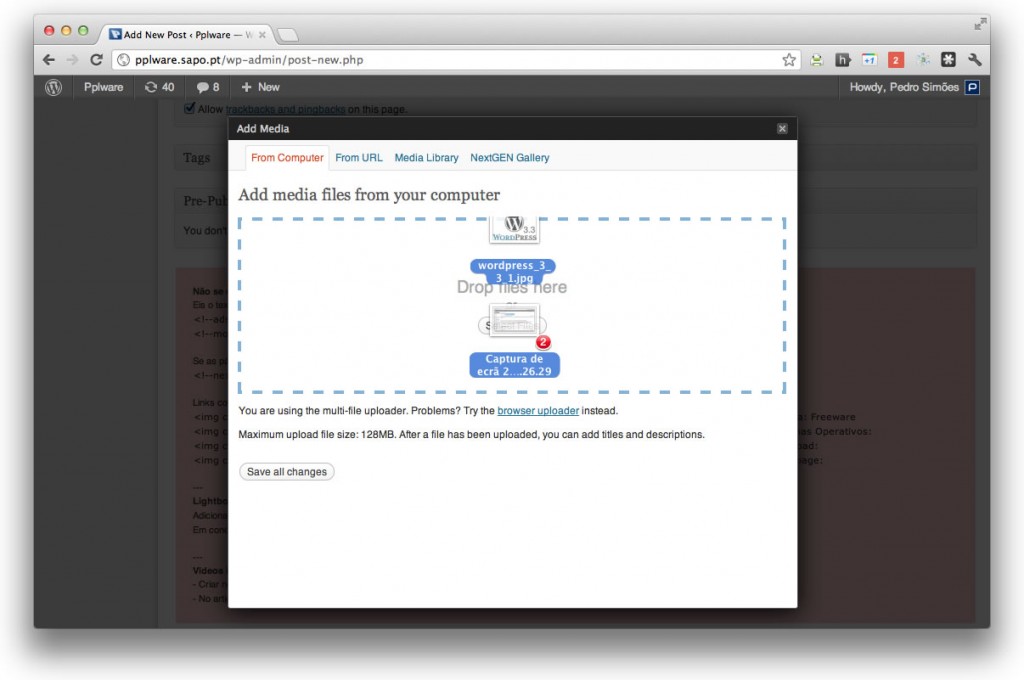Click the printer extension icon
1024x680 pixels.
tap(816, 60)
